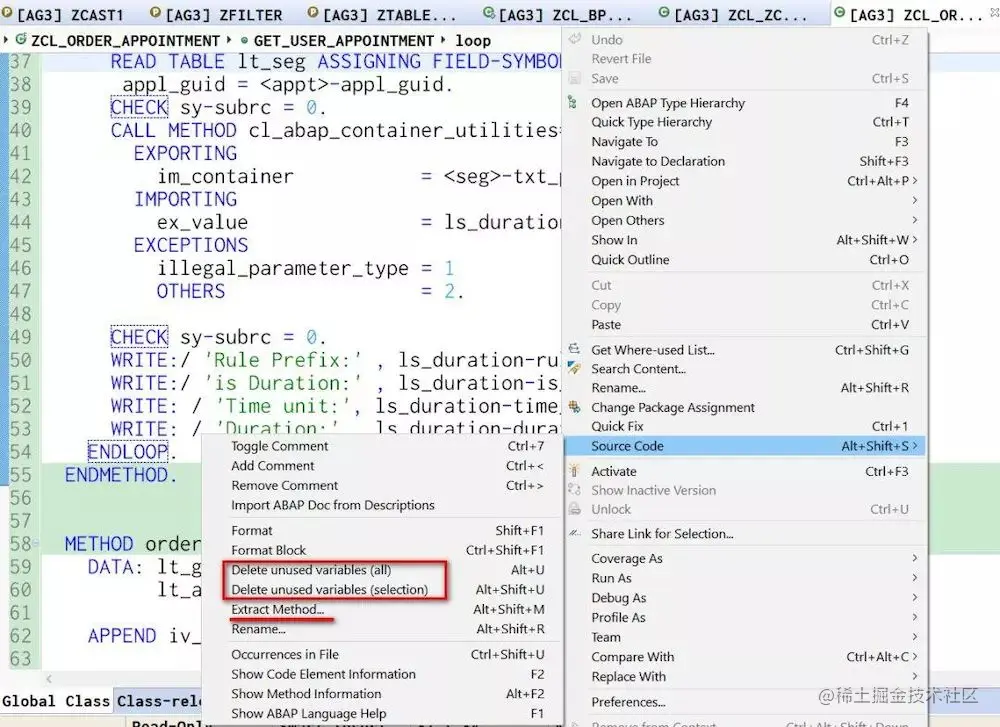Select Remove Comment in the submenu

point(382,485)
